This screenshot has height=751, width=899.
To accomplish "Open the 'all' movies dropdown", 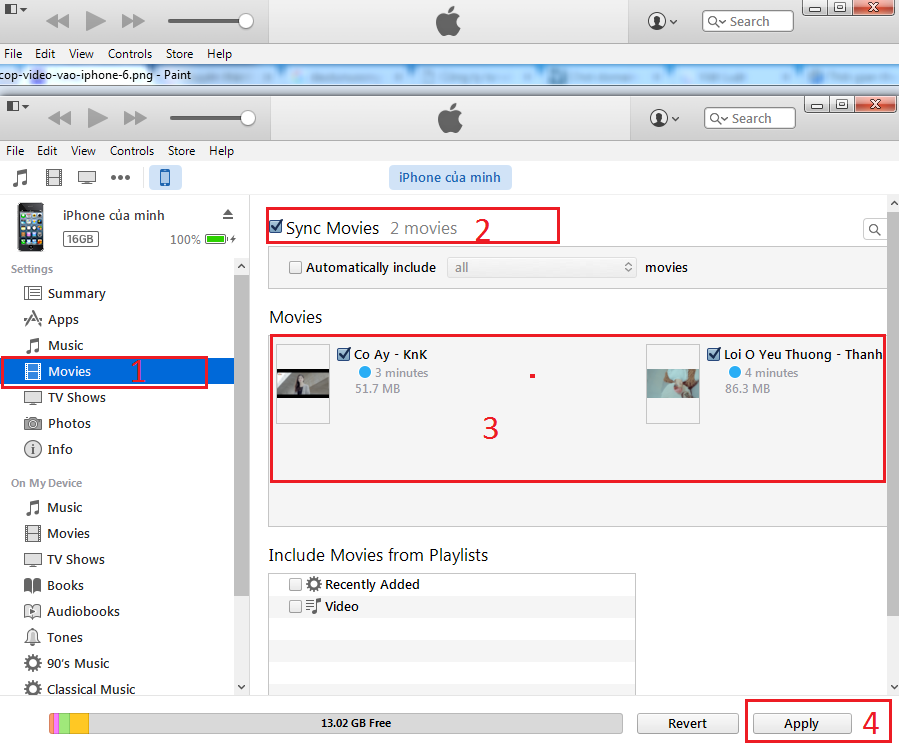I will tap(541, 267).
